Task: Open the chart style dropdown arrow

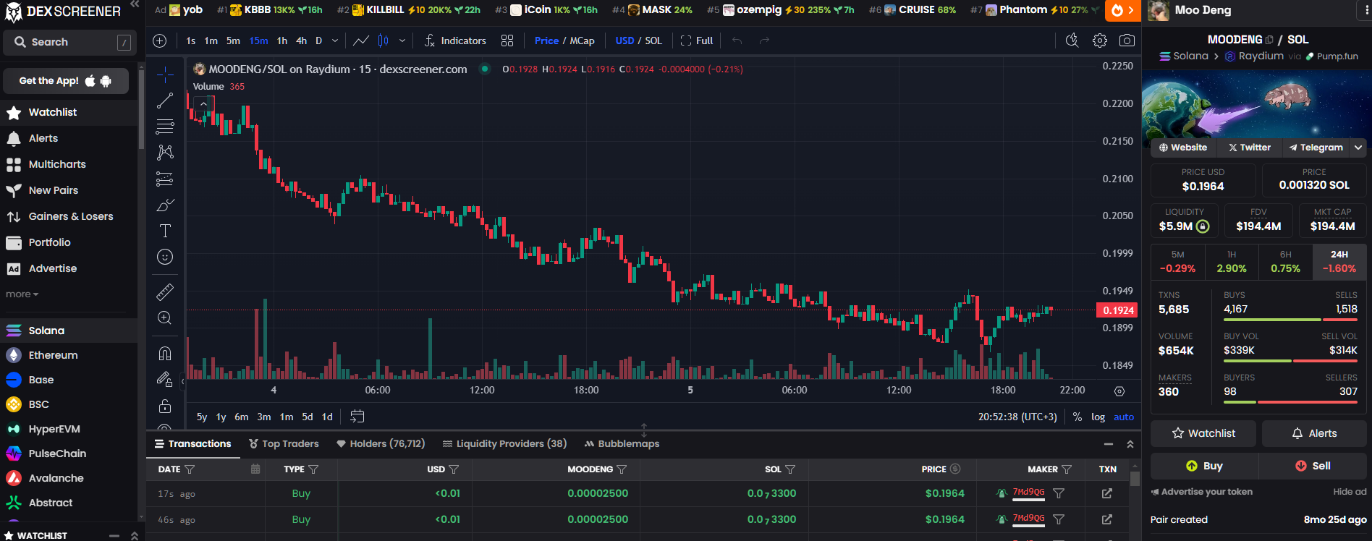Action: [403, 41]
